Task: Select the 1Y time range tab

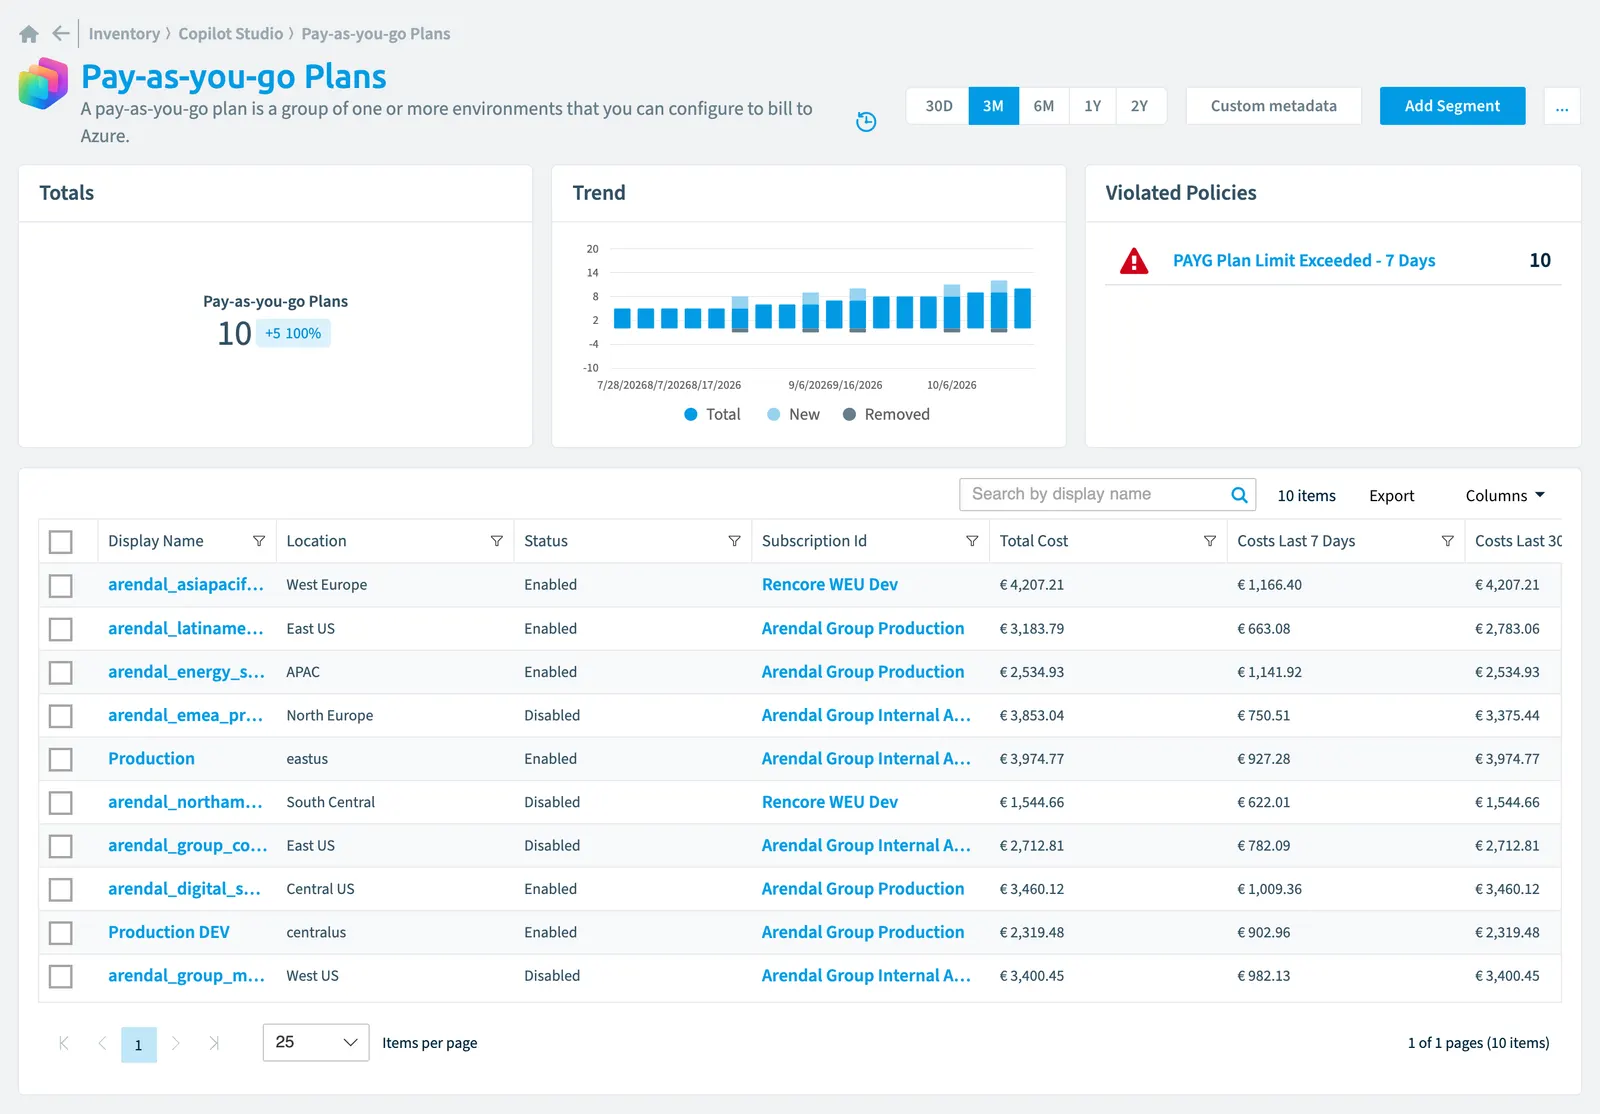Action: point(1093,106)
